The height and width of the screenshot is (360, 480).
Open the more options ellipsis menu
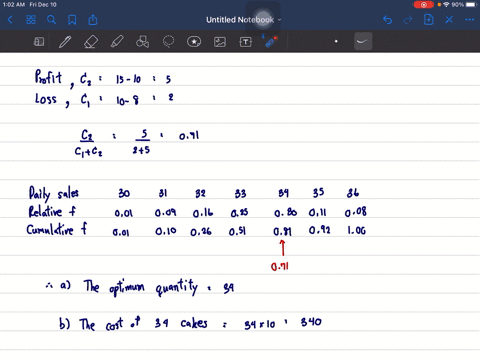click(x=470, y=20)
